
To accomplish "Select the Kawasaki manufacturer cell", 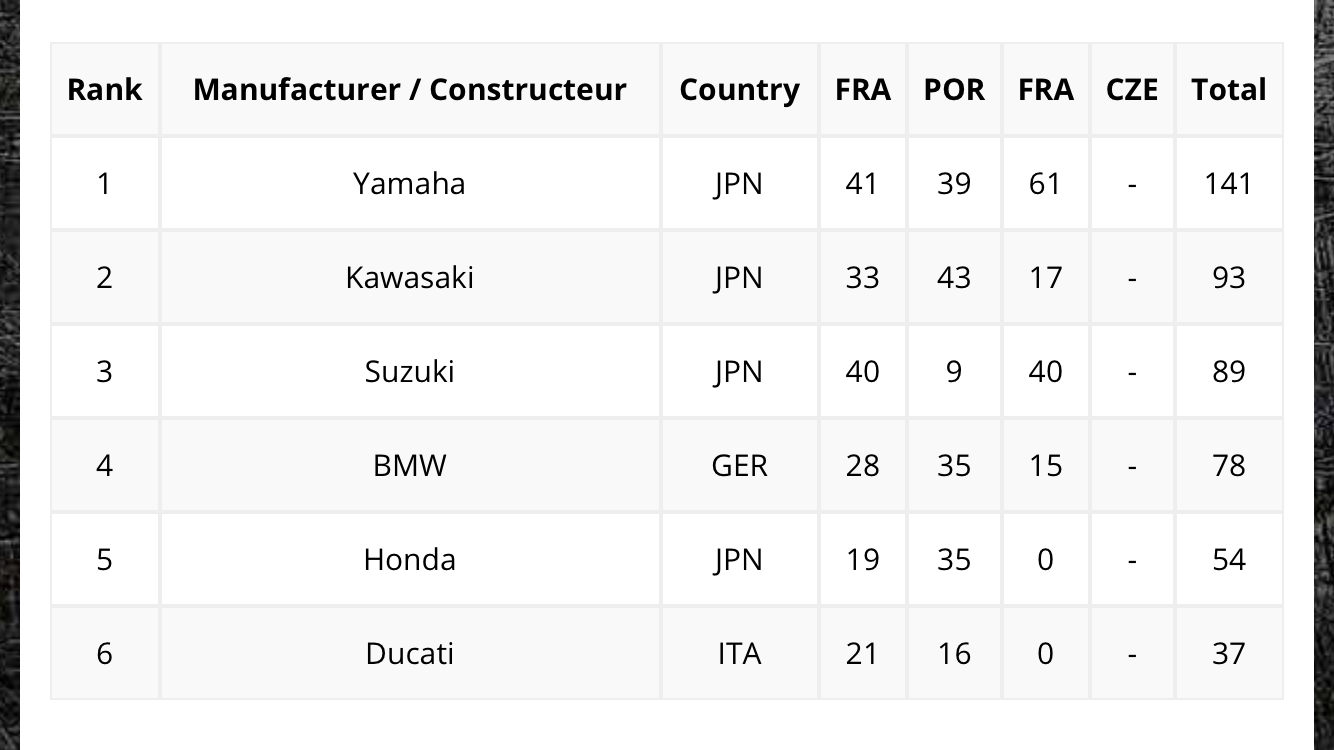I will 409,278.
